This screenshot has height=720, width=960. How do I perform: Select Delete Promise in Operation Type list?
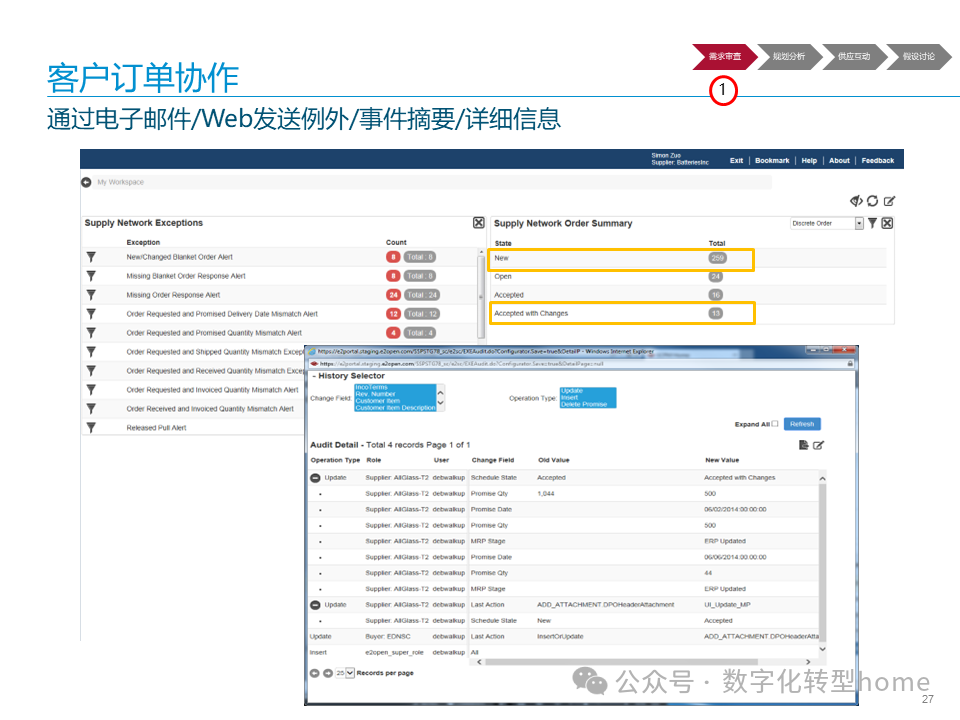584,405
